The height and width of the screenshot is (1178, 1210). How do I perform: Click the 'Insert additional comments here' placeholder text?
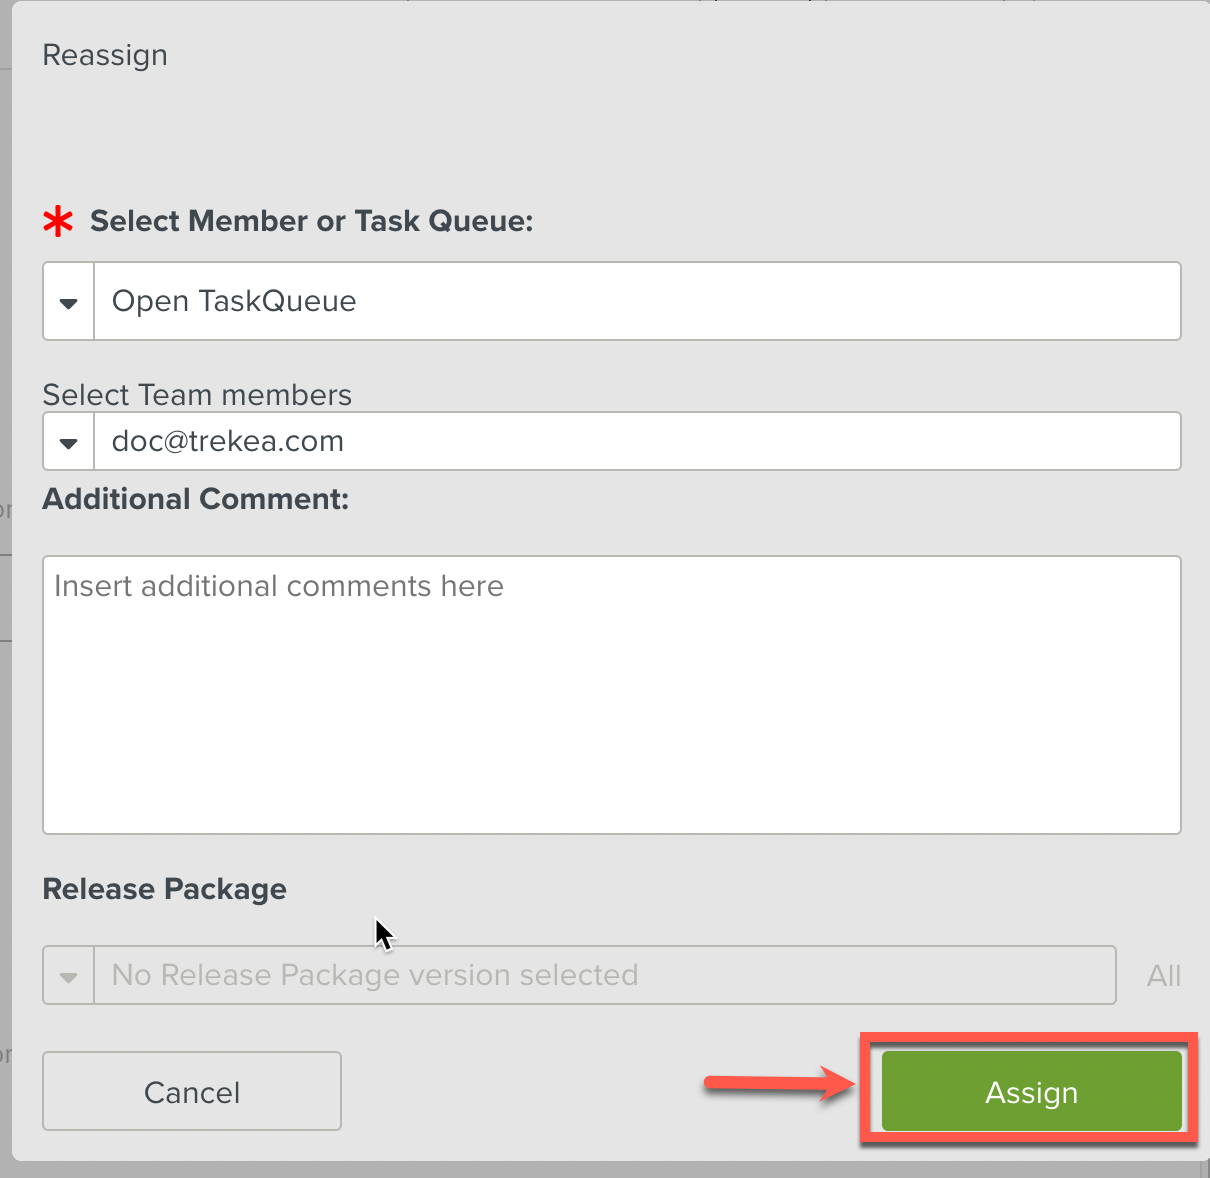279,586
